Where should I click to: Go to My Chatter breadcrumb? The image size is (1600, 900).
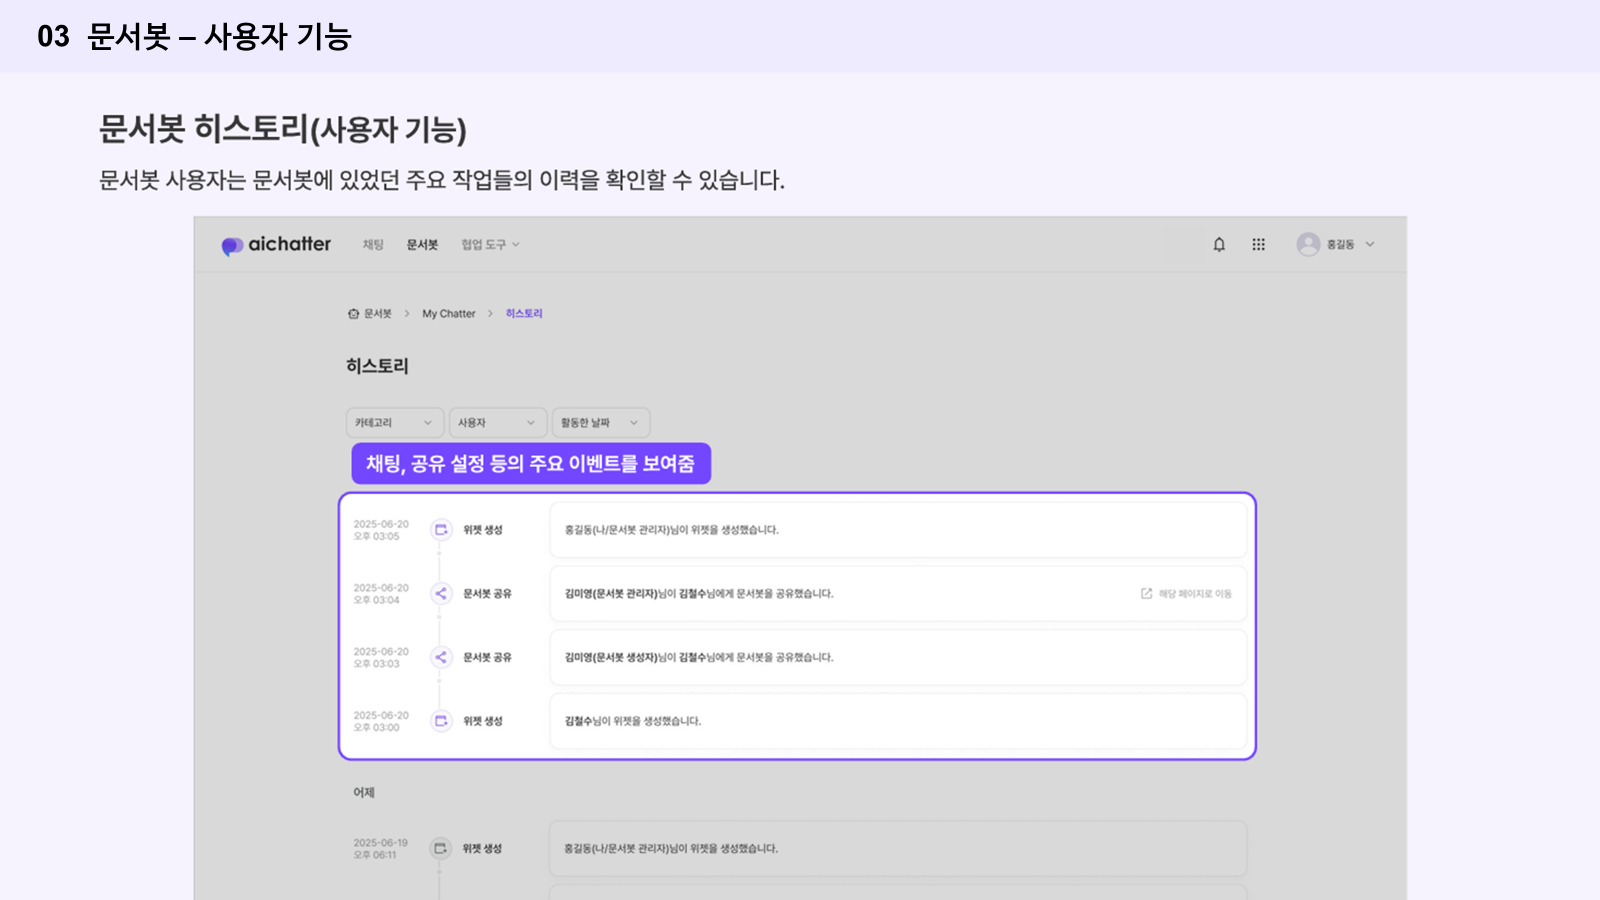(448, 314)
